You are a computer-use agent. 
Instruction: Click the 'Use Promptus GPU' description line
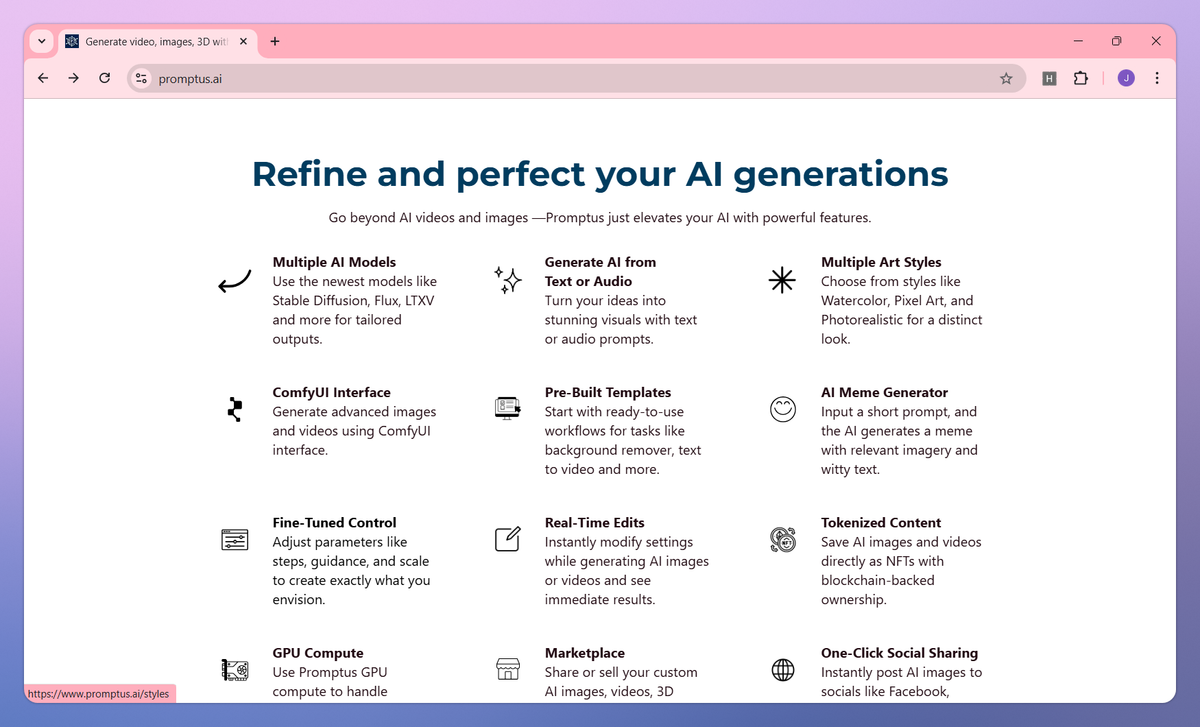click(330, 672)
